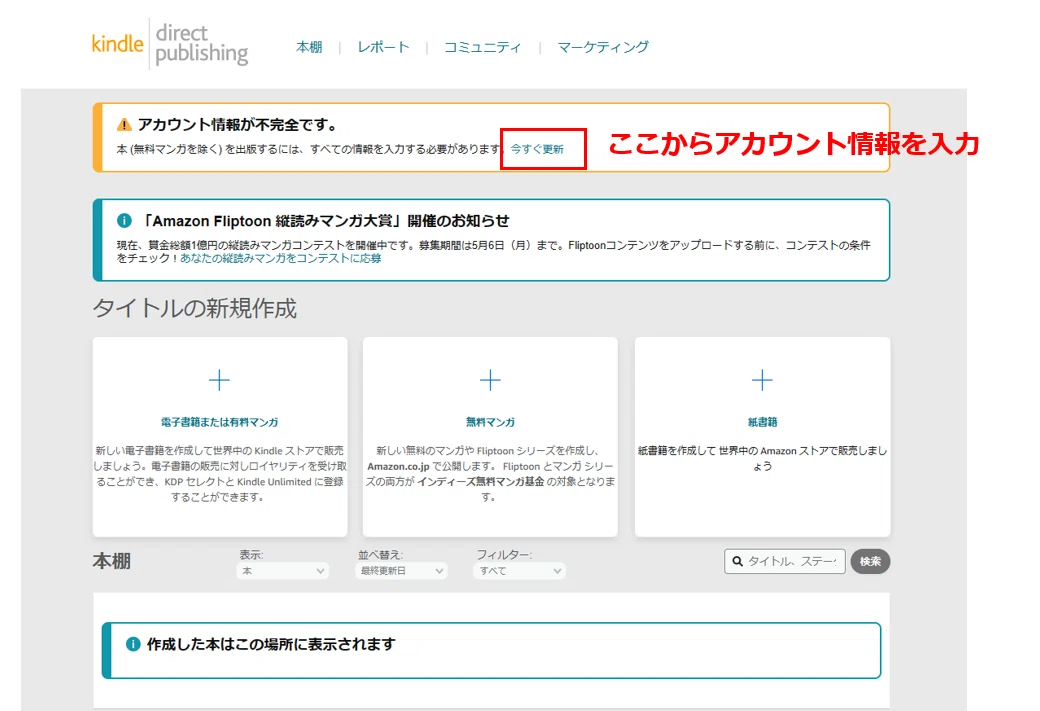The width and height of the screenshot is (1040, 711).
Task: Click the 電子書籍または有料マンガ link
Action: tap(220, 422)
